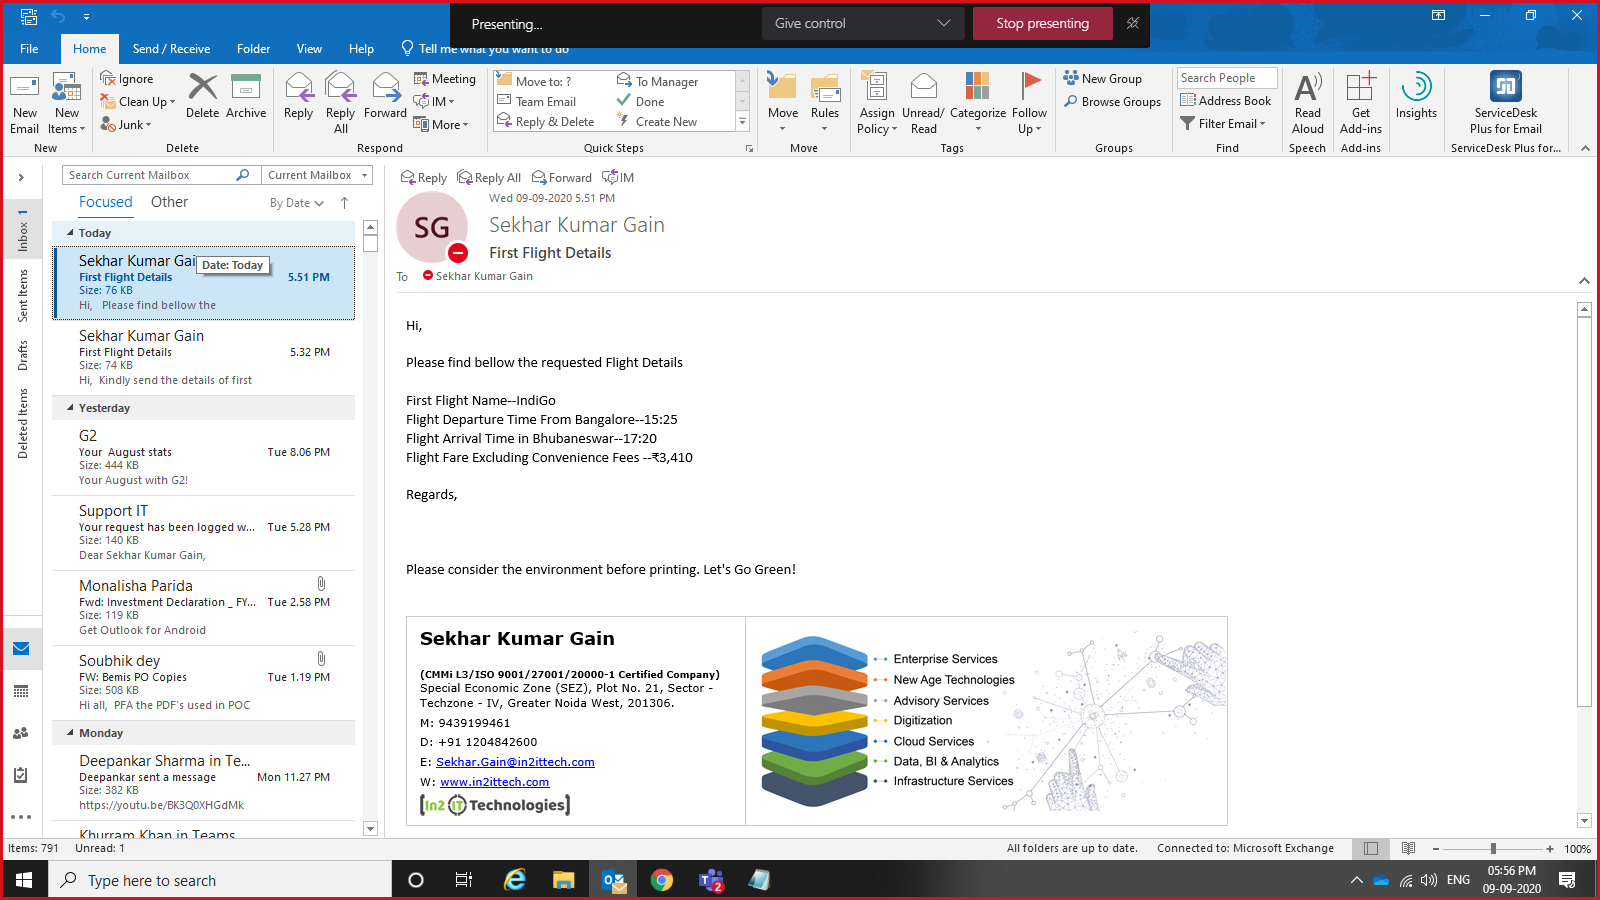The image size is (1600, 900).
Task: Archive the selected message
Action: point(246,96)
